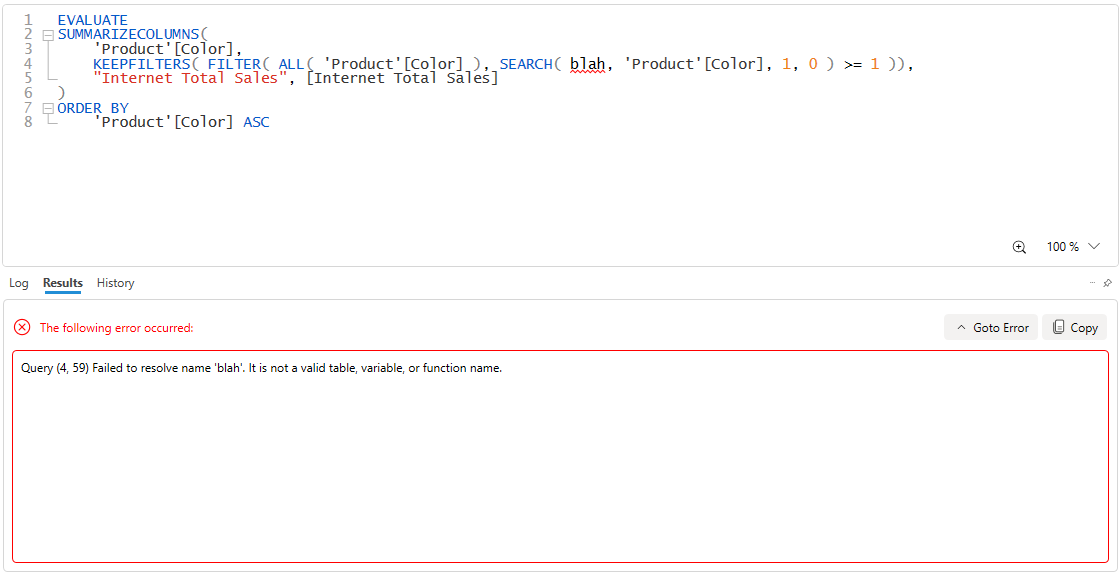This screenshot has height=575, width=1120.
Task: Click line number 6 in the gutter
Action: click(x=29, y=93)
